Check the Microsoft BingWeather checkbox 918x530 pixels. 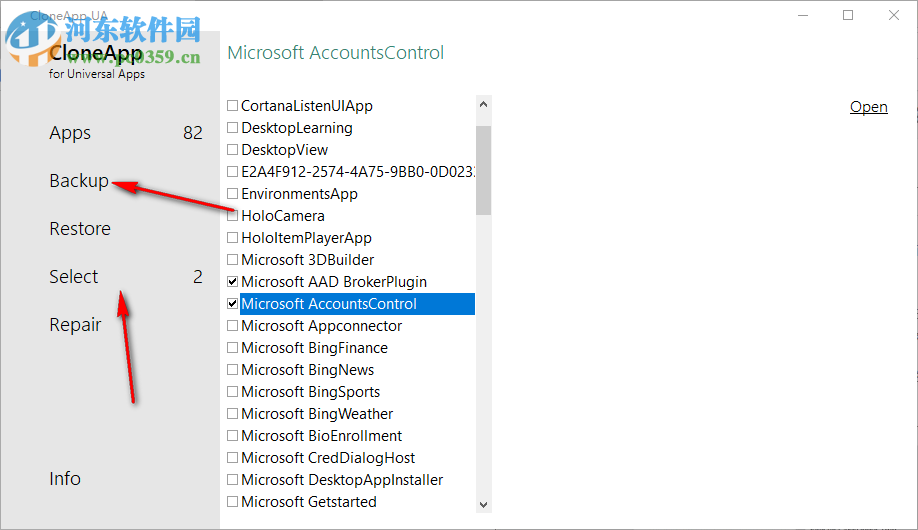[233, 414]
